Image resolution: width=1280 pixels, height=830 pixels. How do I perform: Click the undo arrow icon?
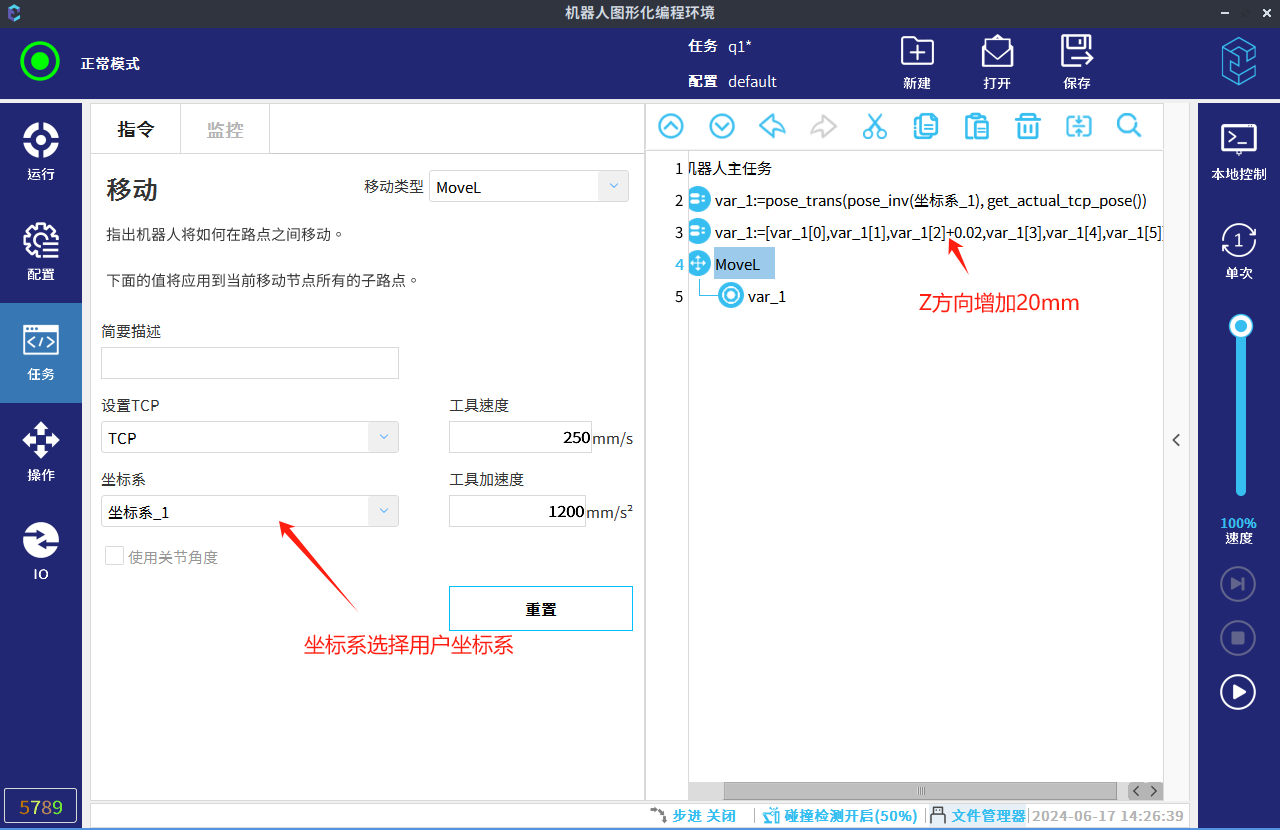772,127
